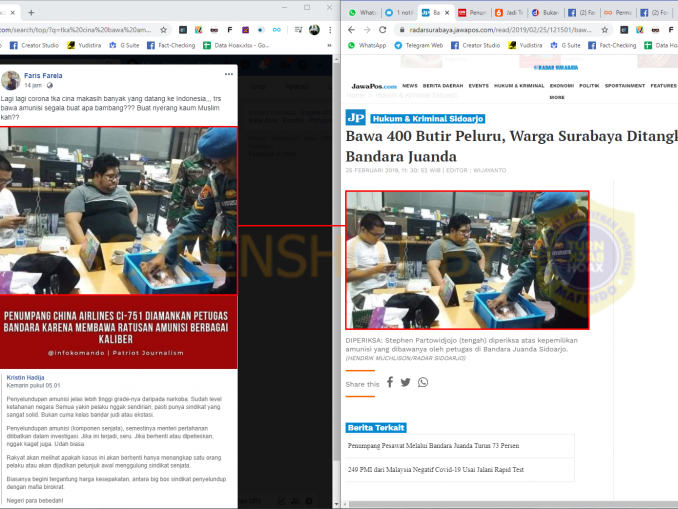
Task: Open Fact-Checking bookmark in left window
Action: pos(171,45)
